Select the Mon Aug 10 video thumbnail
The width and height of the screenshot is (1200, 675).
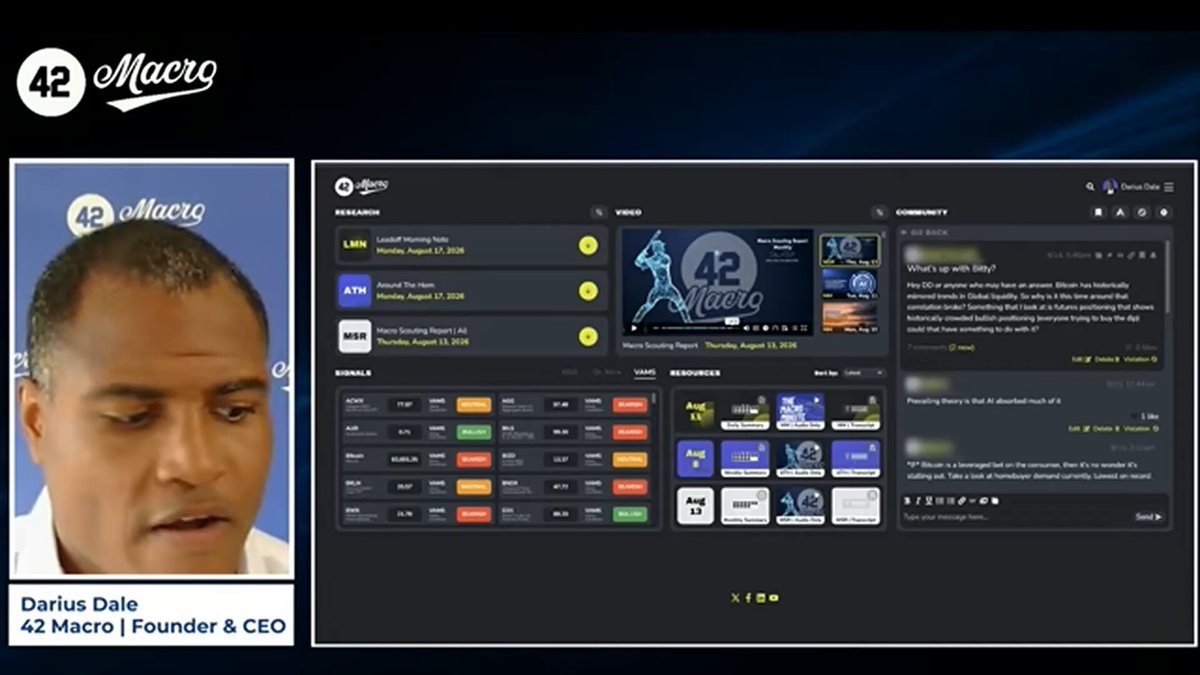coord(850,317)
